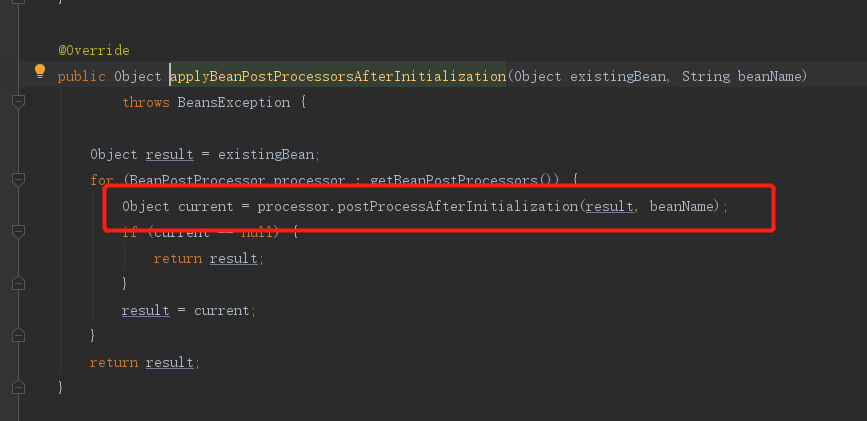Click fold end marker beside if closing brace
The image size is (867, 421).
[18, 284]
